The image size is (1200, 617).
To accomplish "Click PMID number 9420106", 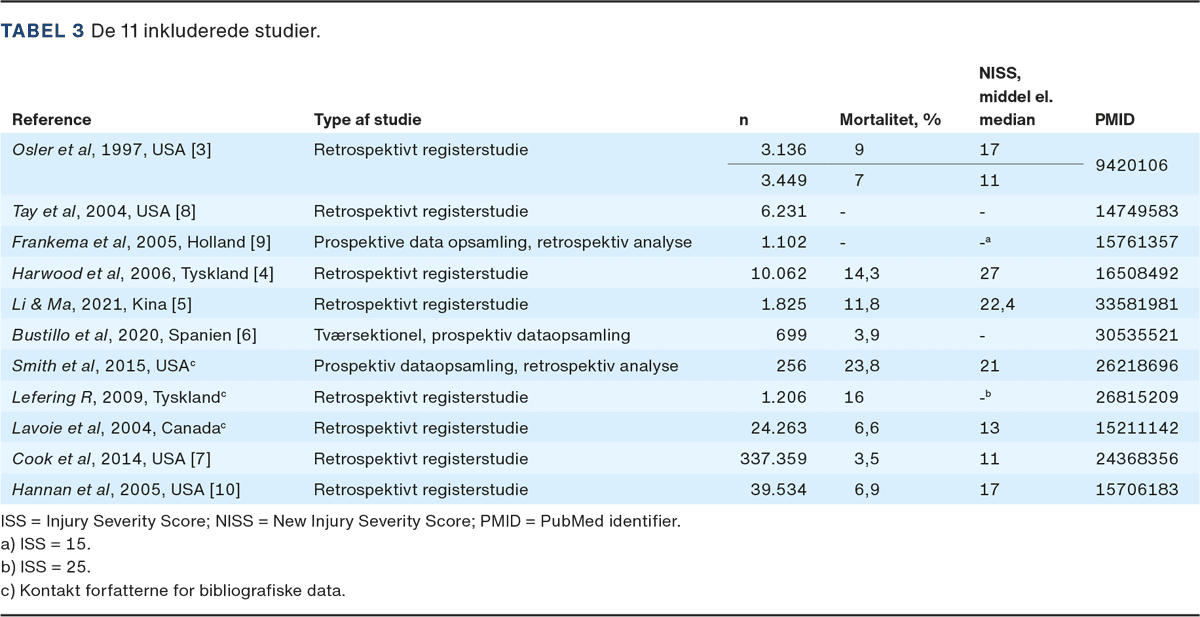I will [x=1132, y=166].
